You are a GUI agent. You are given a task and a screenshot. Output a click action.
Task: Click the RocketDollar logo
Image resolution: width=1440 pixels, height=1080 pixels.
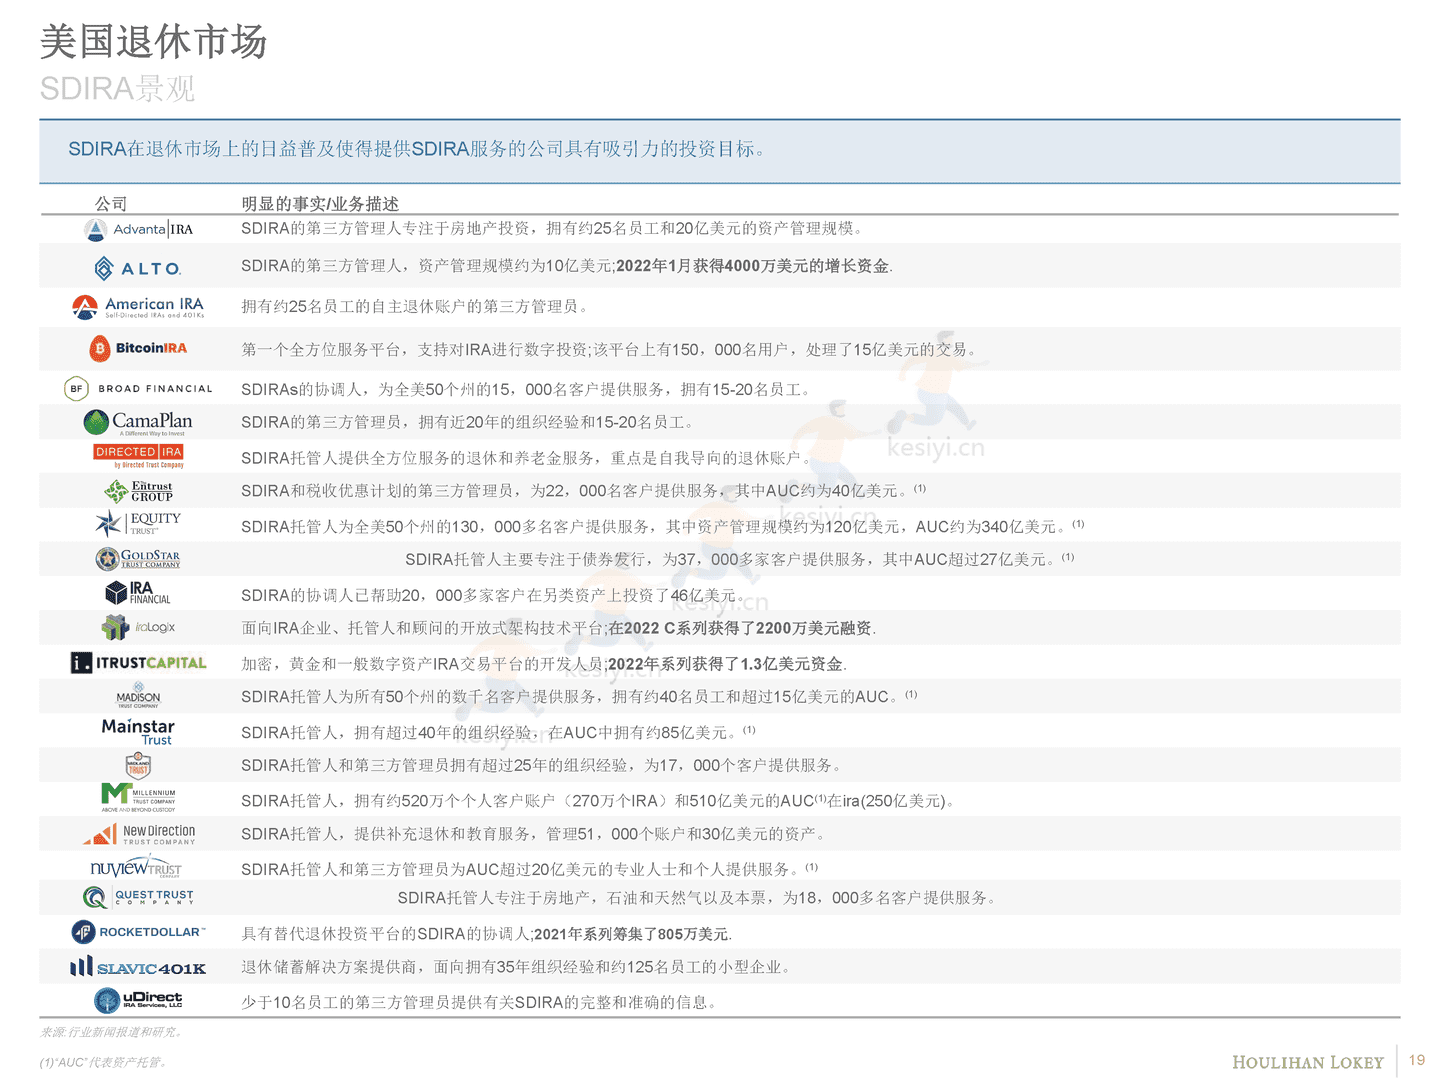[x=139, y=932]
